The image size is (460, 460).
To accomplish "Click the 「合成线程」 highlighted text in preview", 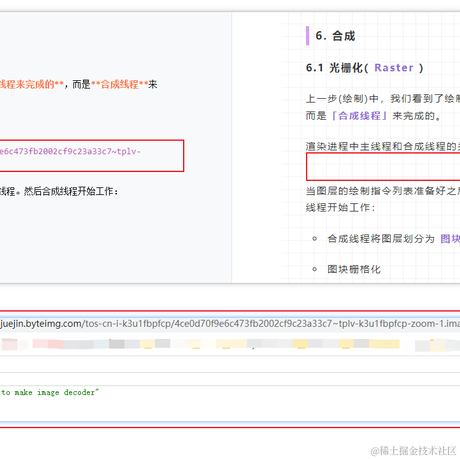I will tap(359, 116).
